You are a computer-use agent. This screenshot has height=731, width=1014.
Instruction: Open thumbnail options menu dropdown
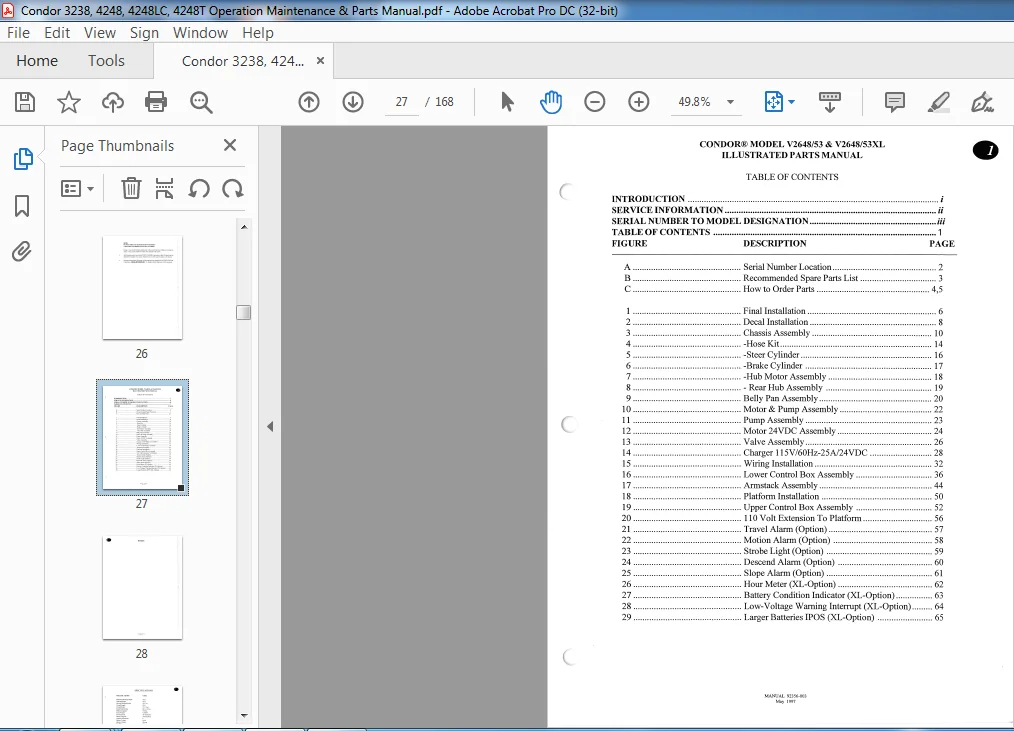78,189
